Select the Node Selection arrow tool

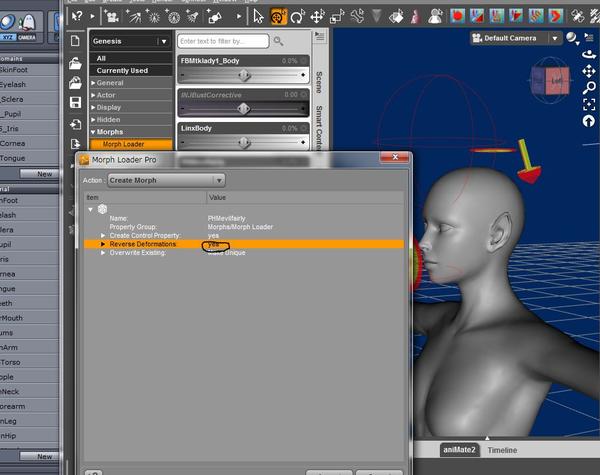click(x=258, y=16)
